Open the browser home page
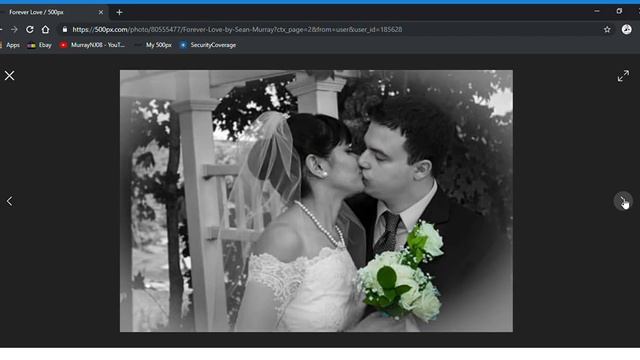The width and height of the screenshot is (640, 360). [x=45, y=29]
